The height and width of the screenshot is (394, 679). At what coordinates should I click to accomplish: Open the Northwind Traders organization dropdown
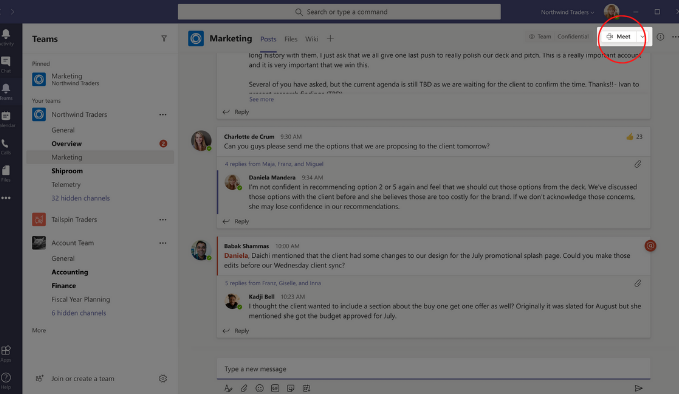click(567, 12)
